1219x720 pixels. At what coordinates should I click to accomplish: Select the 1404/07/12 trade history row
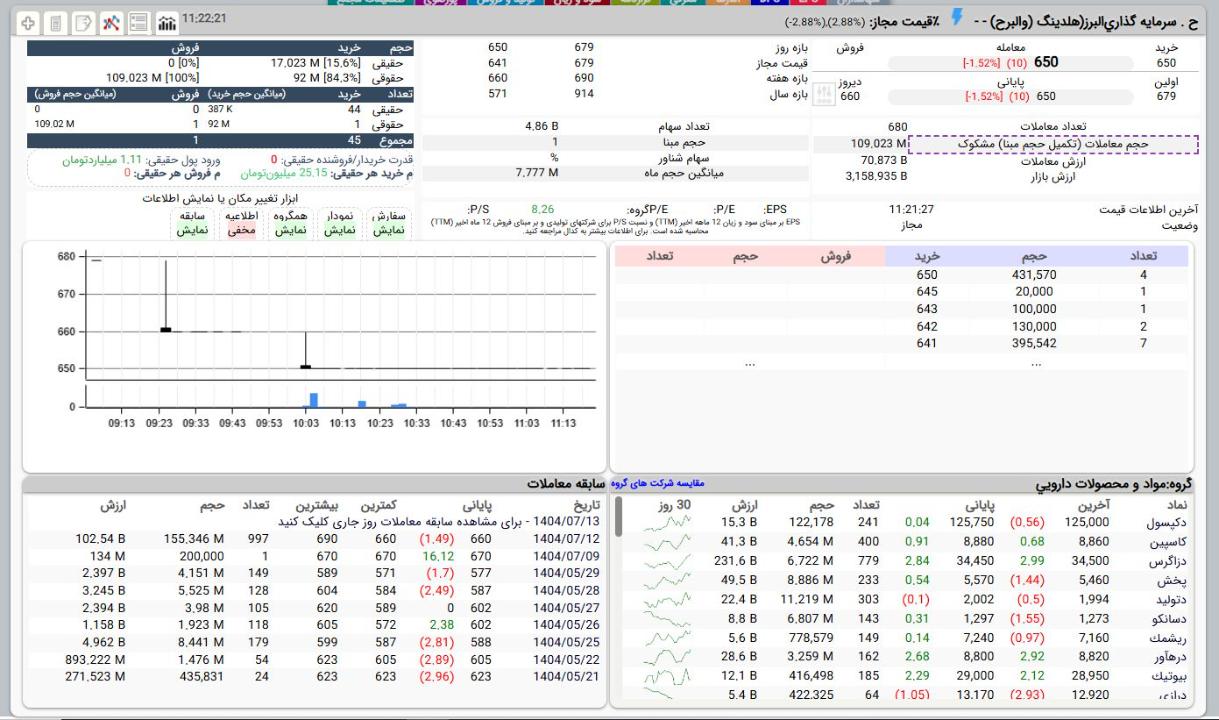point(568,539)
